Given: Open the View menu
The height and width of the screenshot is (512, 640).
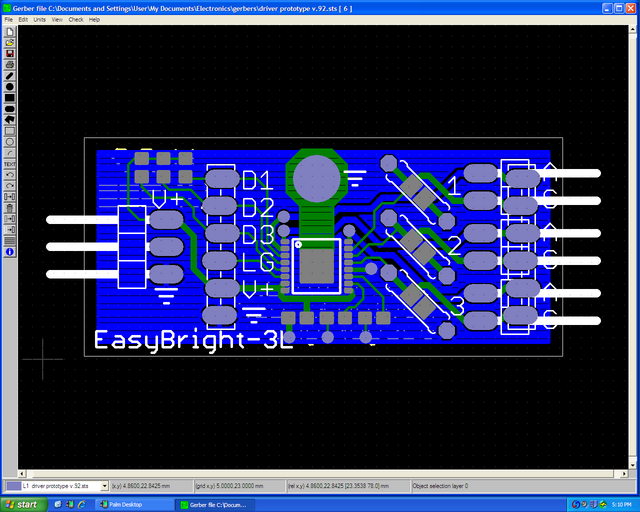Looking at the screenshot, I should [x=57, y=20].
